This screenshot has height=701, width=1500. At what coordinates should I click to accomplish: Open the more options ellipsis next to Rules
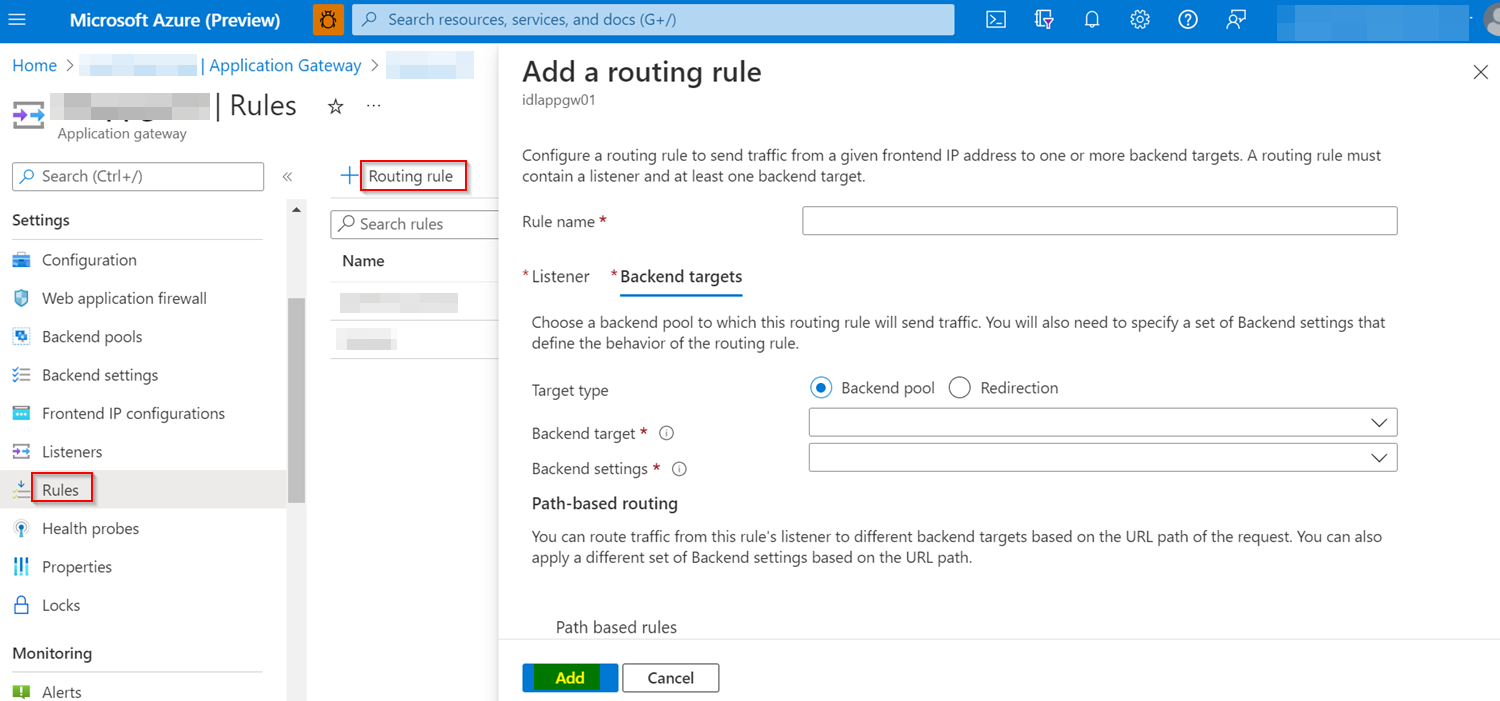[x=373, y=105]
